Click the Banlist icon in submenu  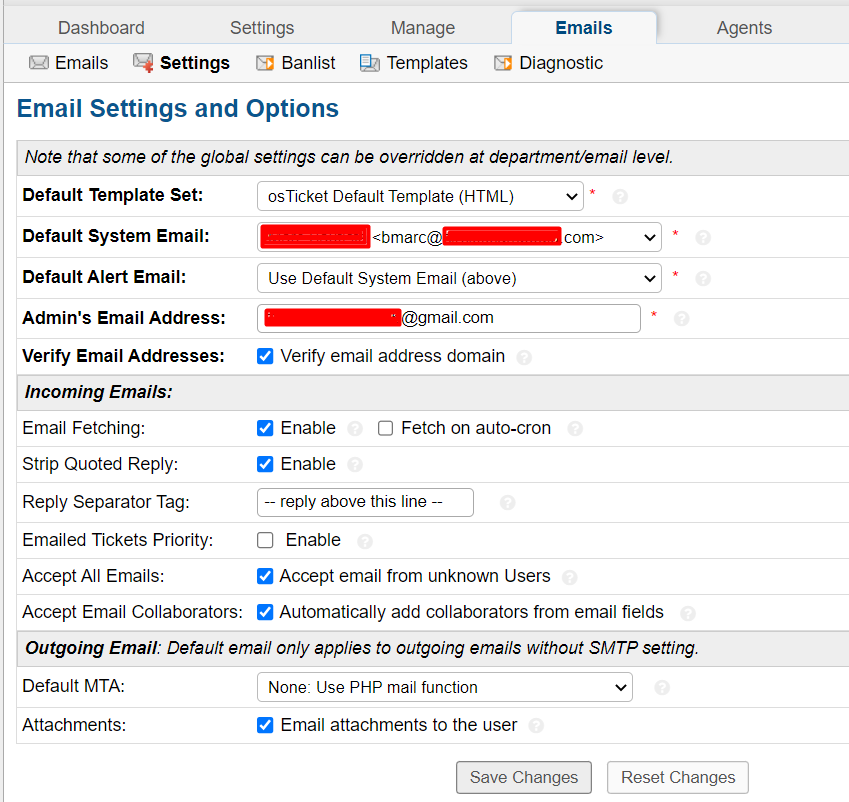tap(265, 63)
